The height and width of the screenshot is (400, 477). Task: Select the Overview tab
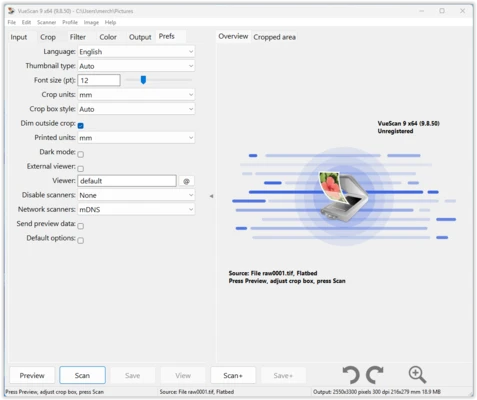click(x=233, y=36)
